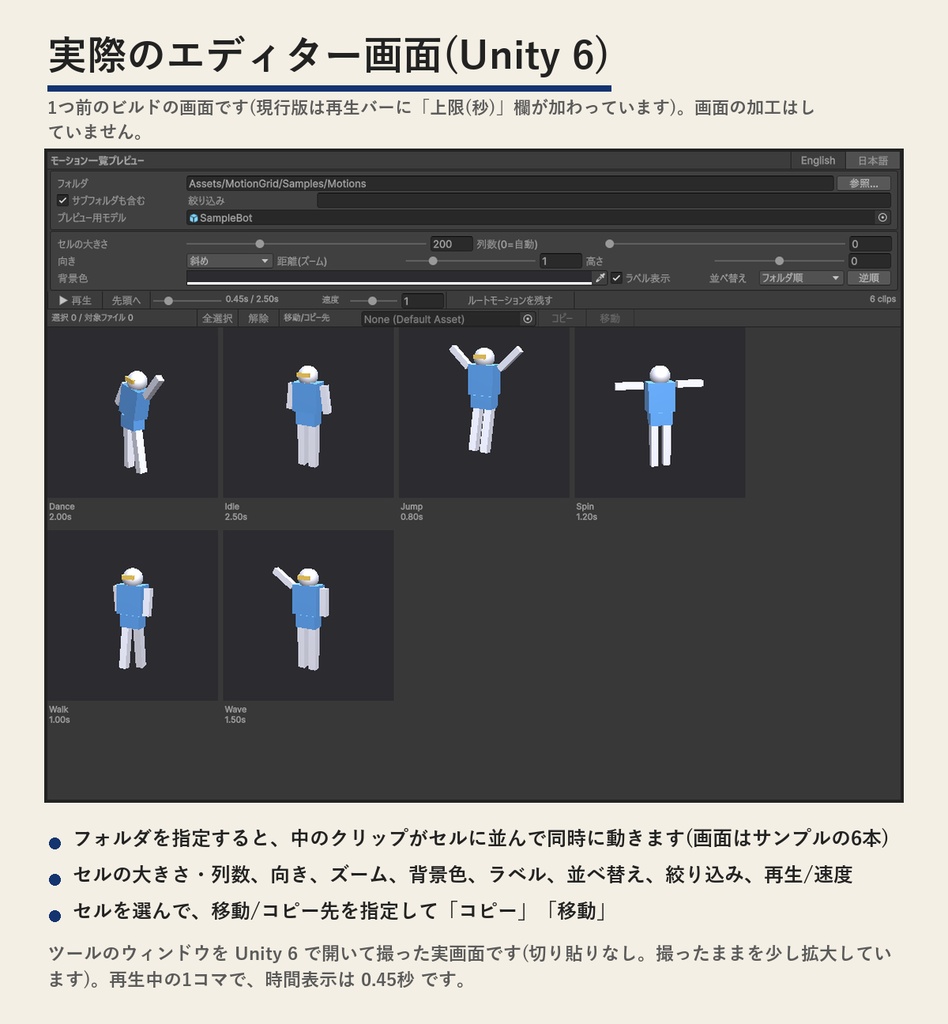Click the 逆順 reverse order button
Image resolution: width=948 pixels, height=1024 pixels.
868,278
